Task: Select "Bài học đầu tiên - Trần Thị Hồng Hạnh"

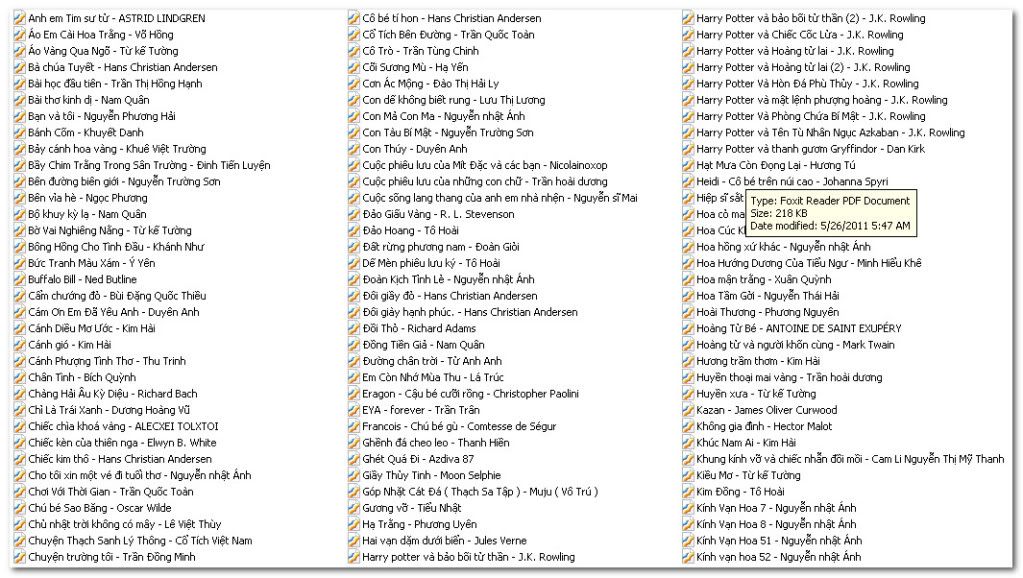Action: 115,84
